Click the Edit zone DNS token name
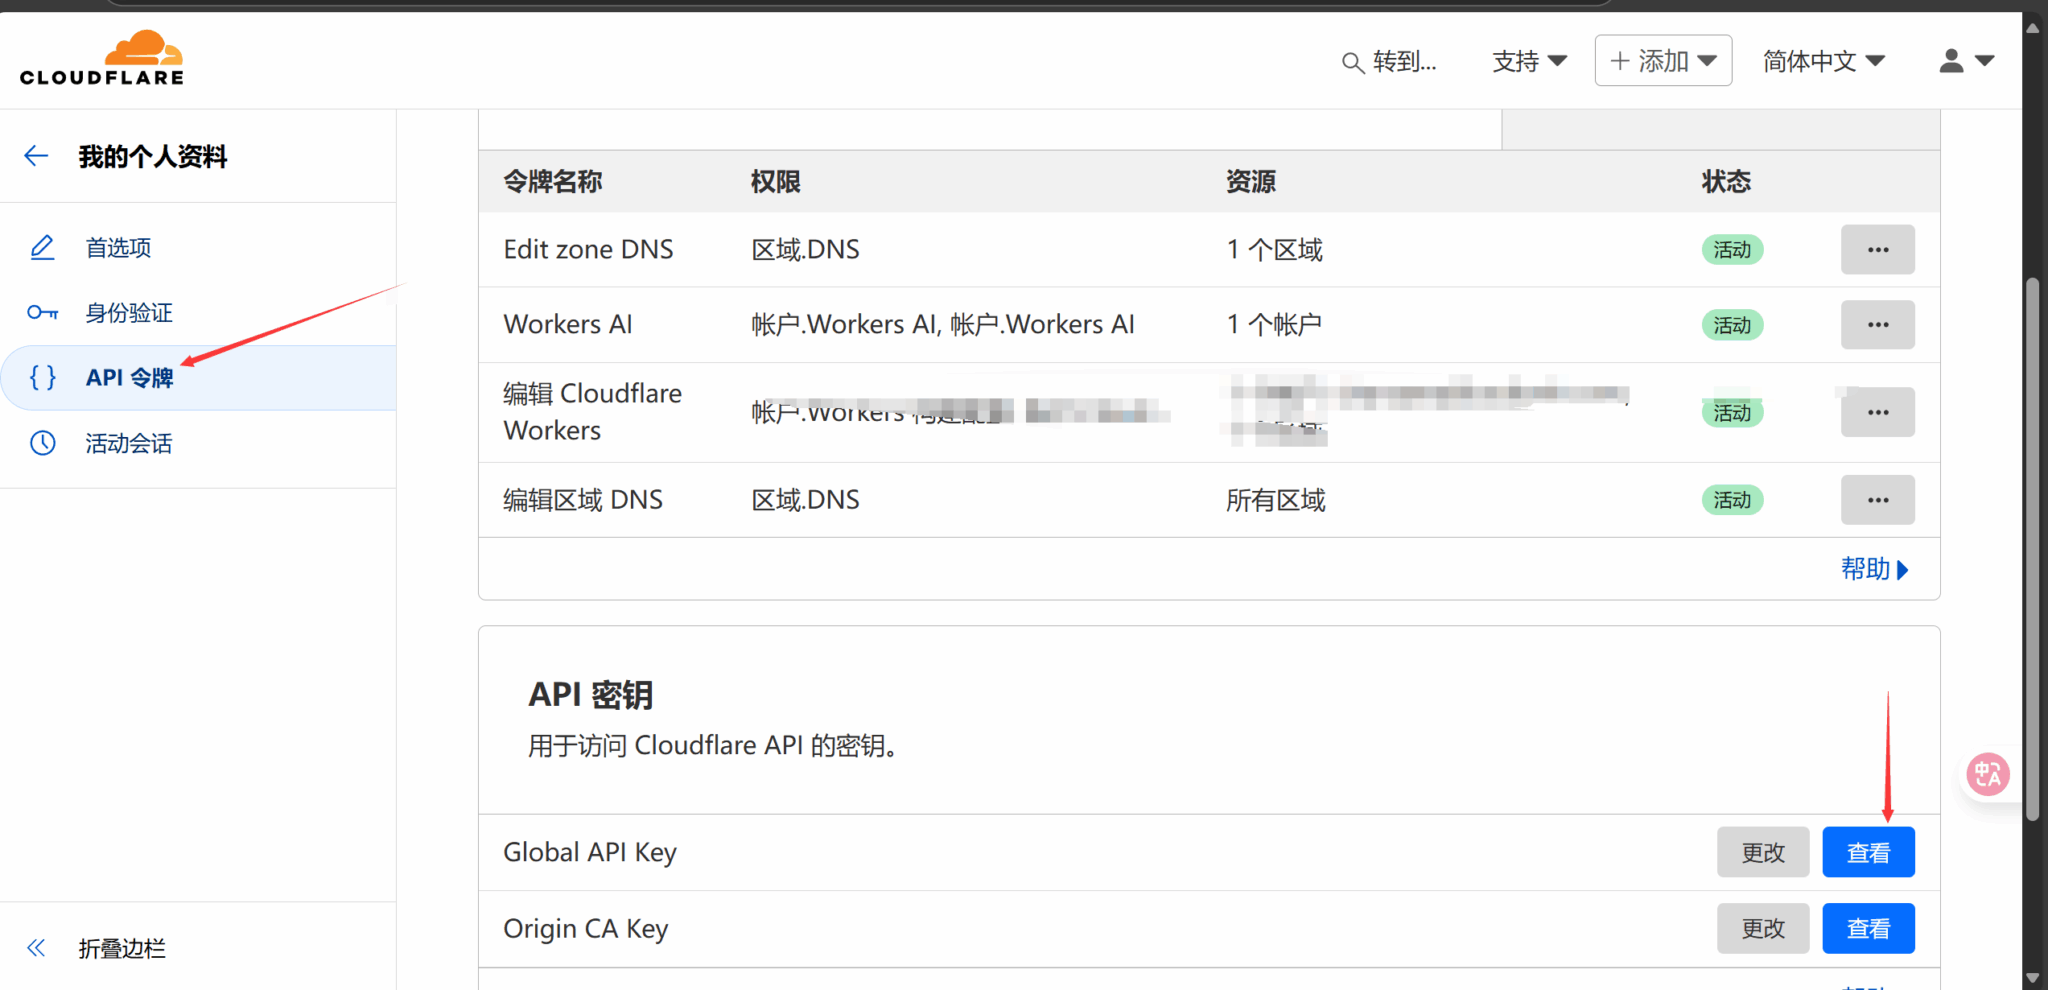 click(588, 249)
